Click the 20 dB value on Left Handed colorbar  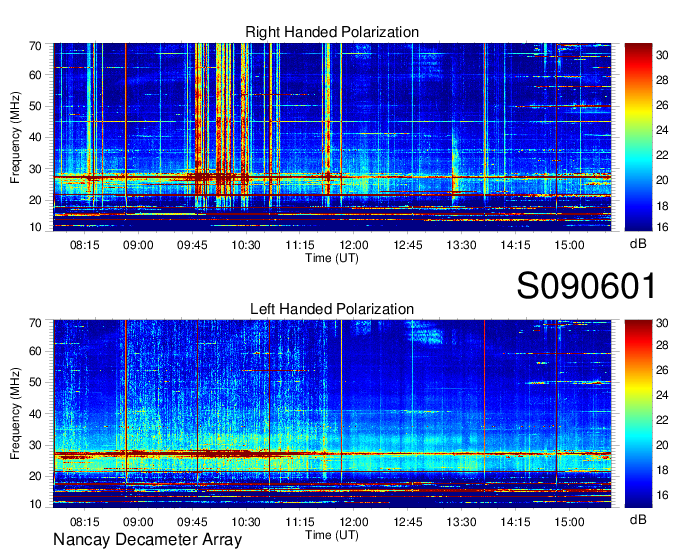pos(662,445)
